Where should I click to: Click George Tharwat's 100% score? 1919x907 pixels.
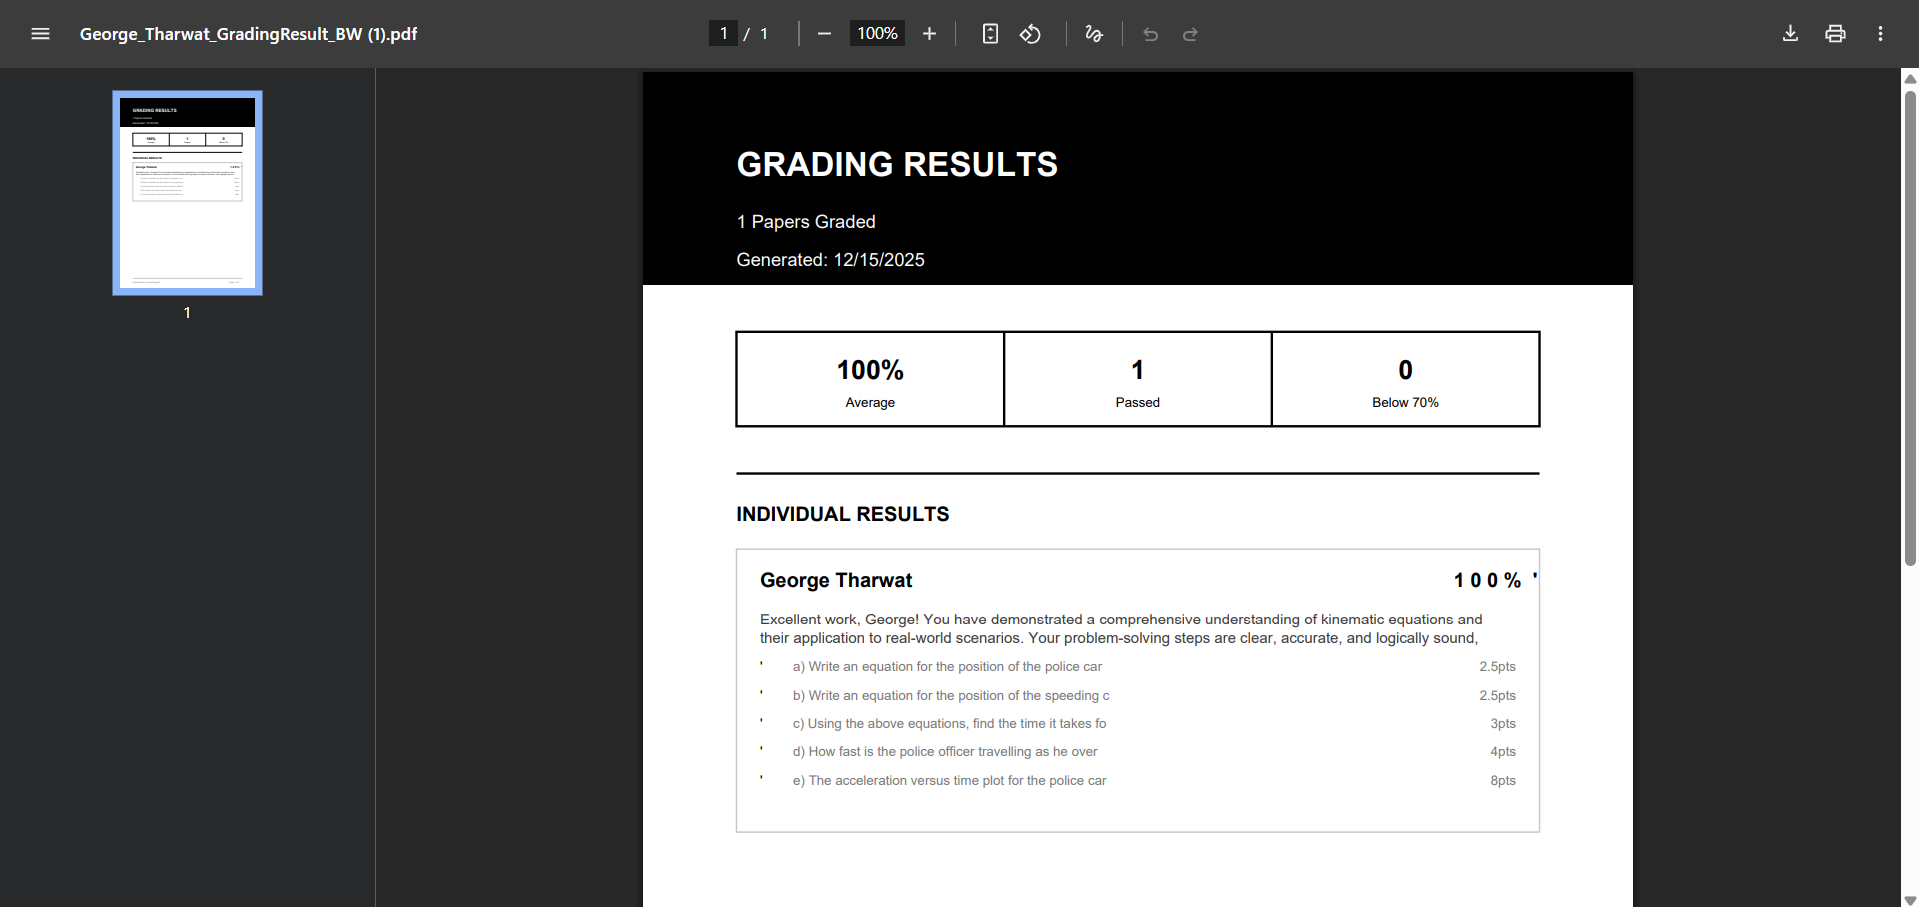coord(1487,581)
